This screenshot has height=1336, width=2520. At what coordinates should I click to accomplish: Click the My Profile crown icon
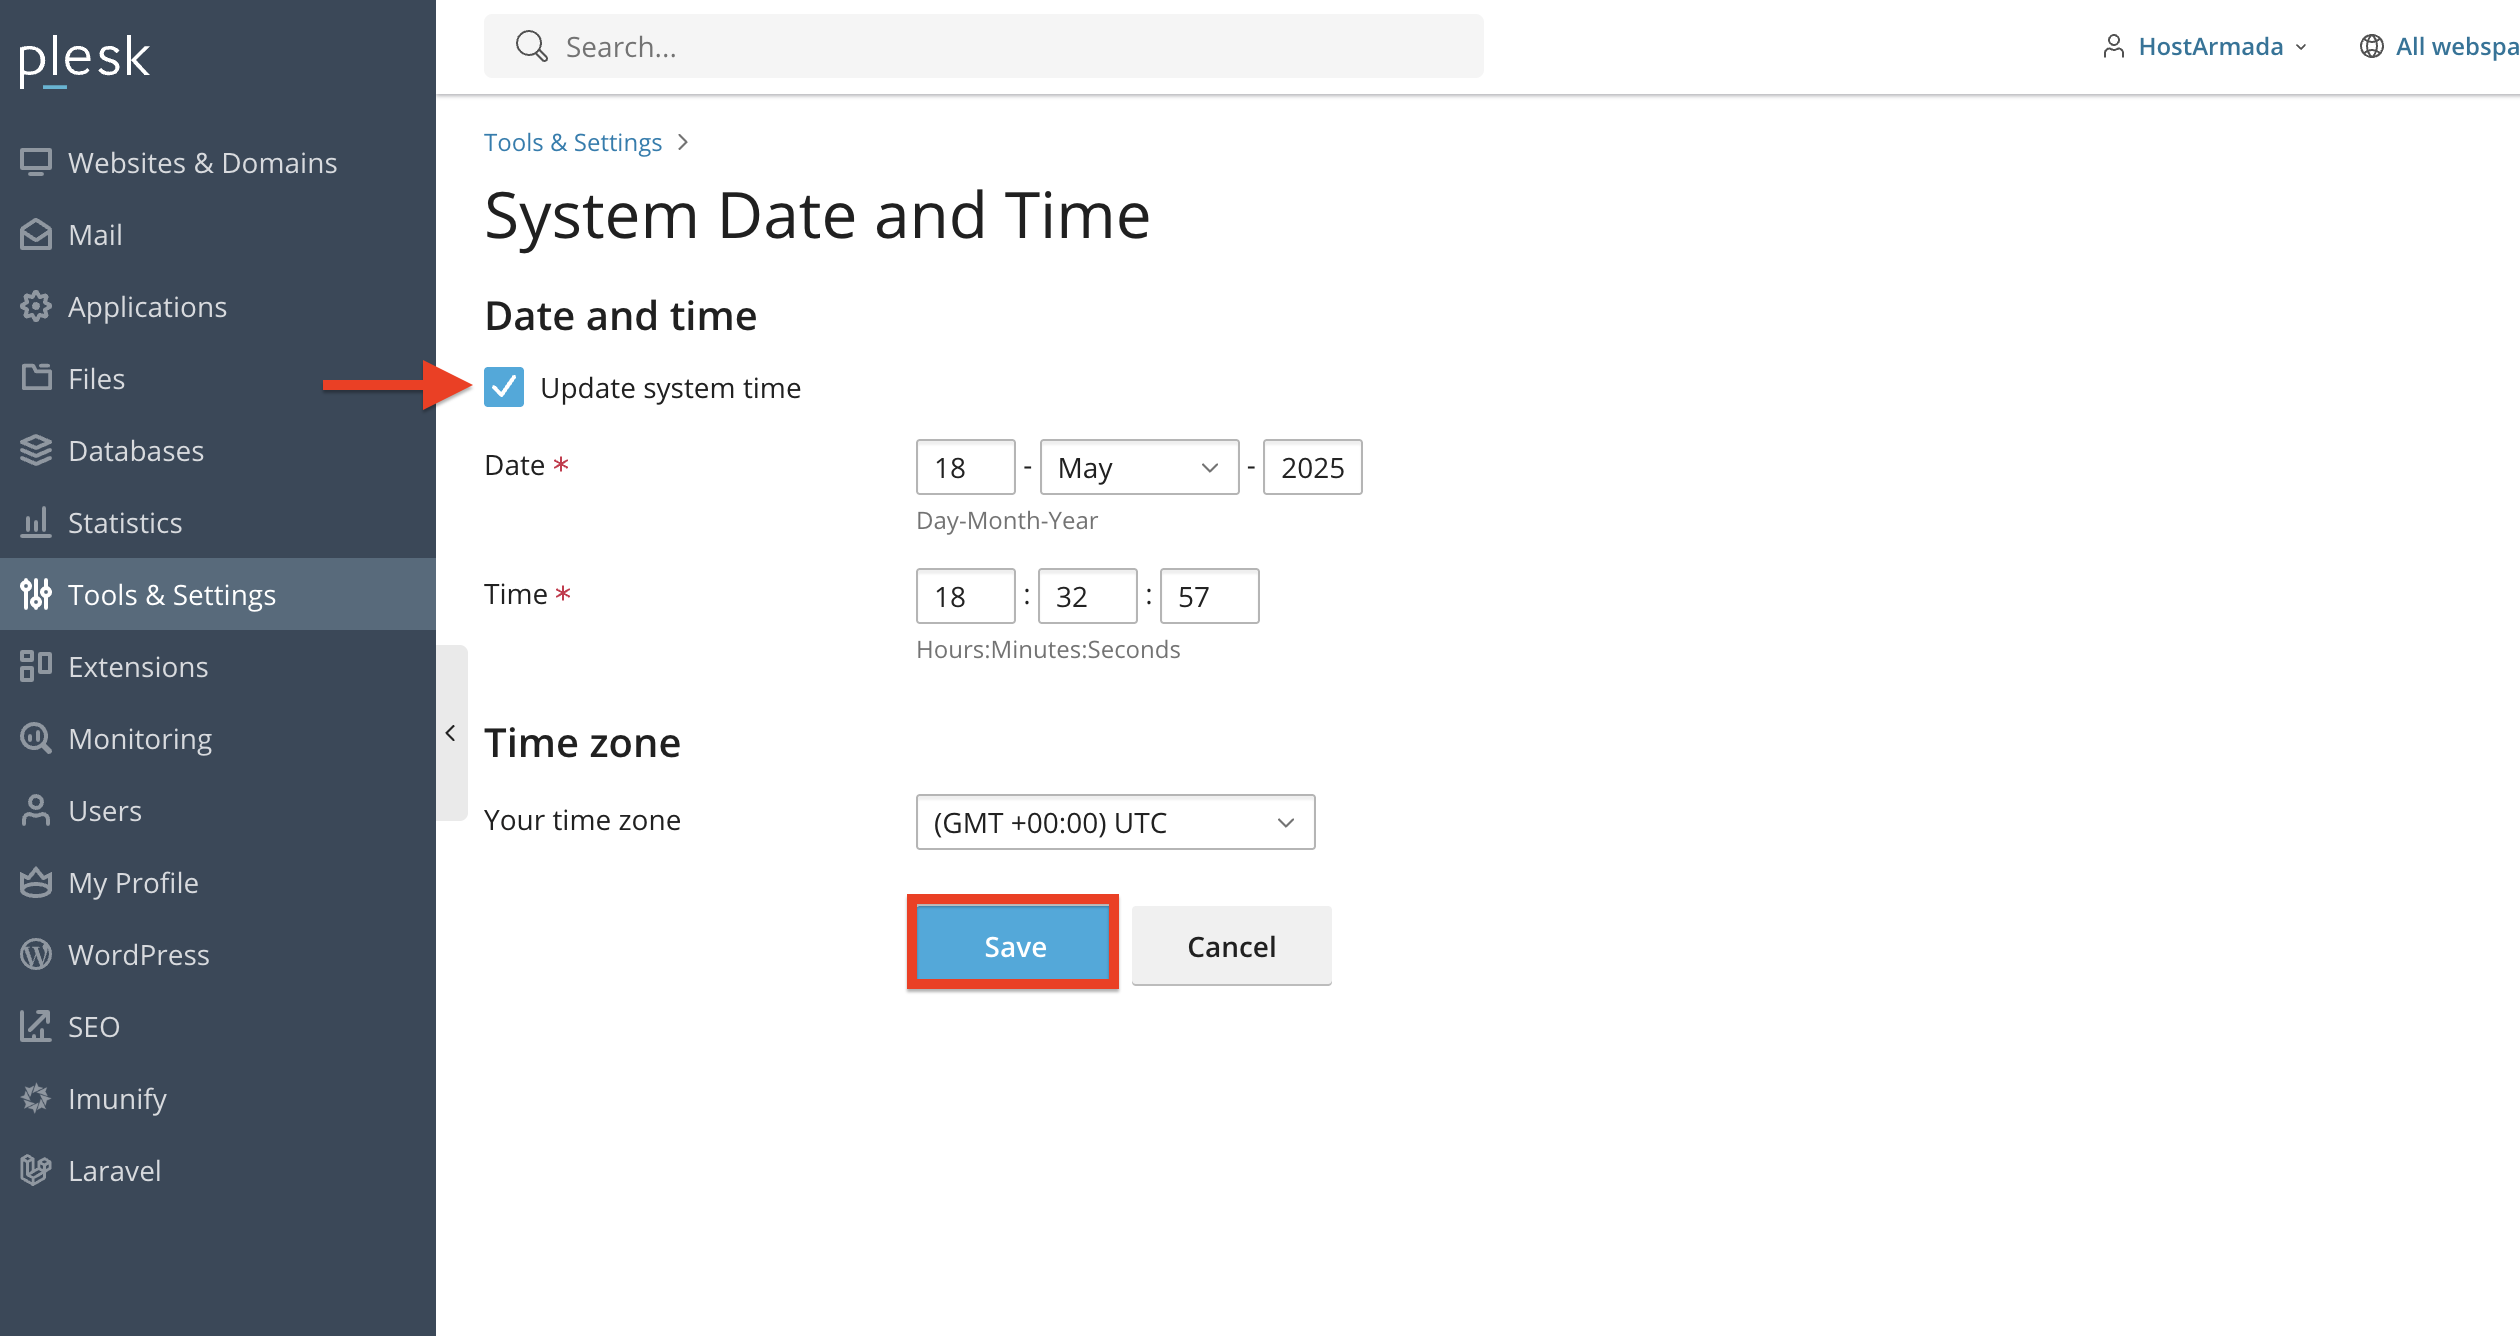pos(36,882)
